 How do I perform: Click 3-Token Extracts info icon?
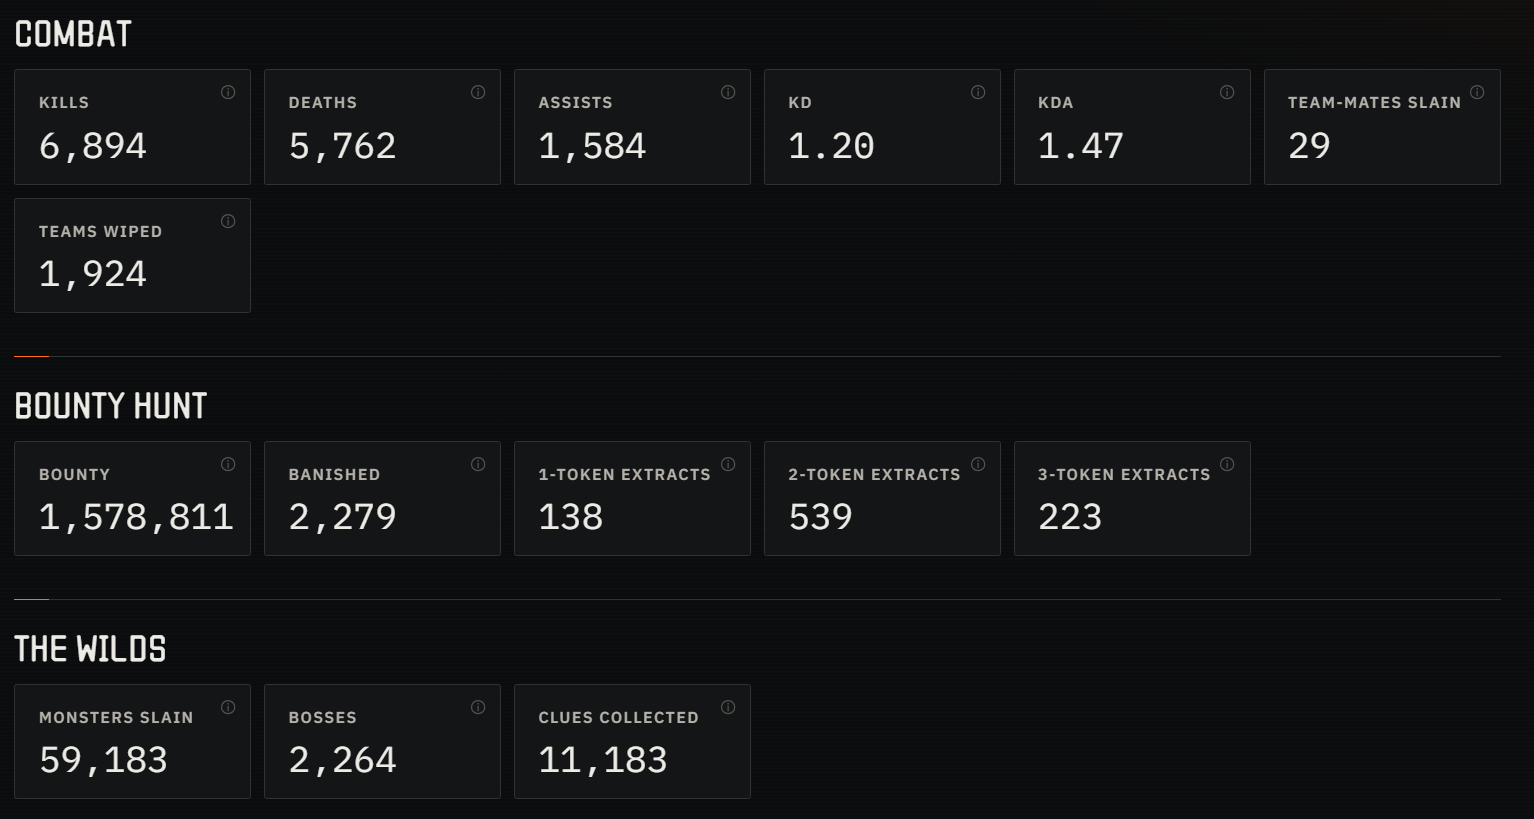tap(1227, 464)
